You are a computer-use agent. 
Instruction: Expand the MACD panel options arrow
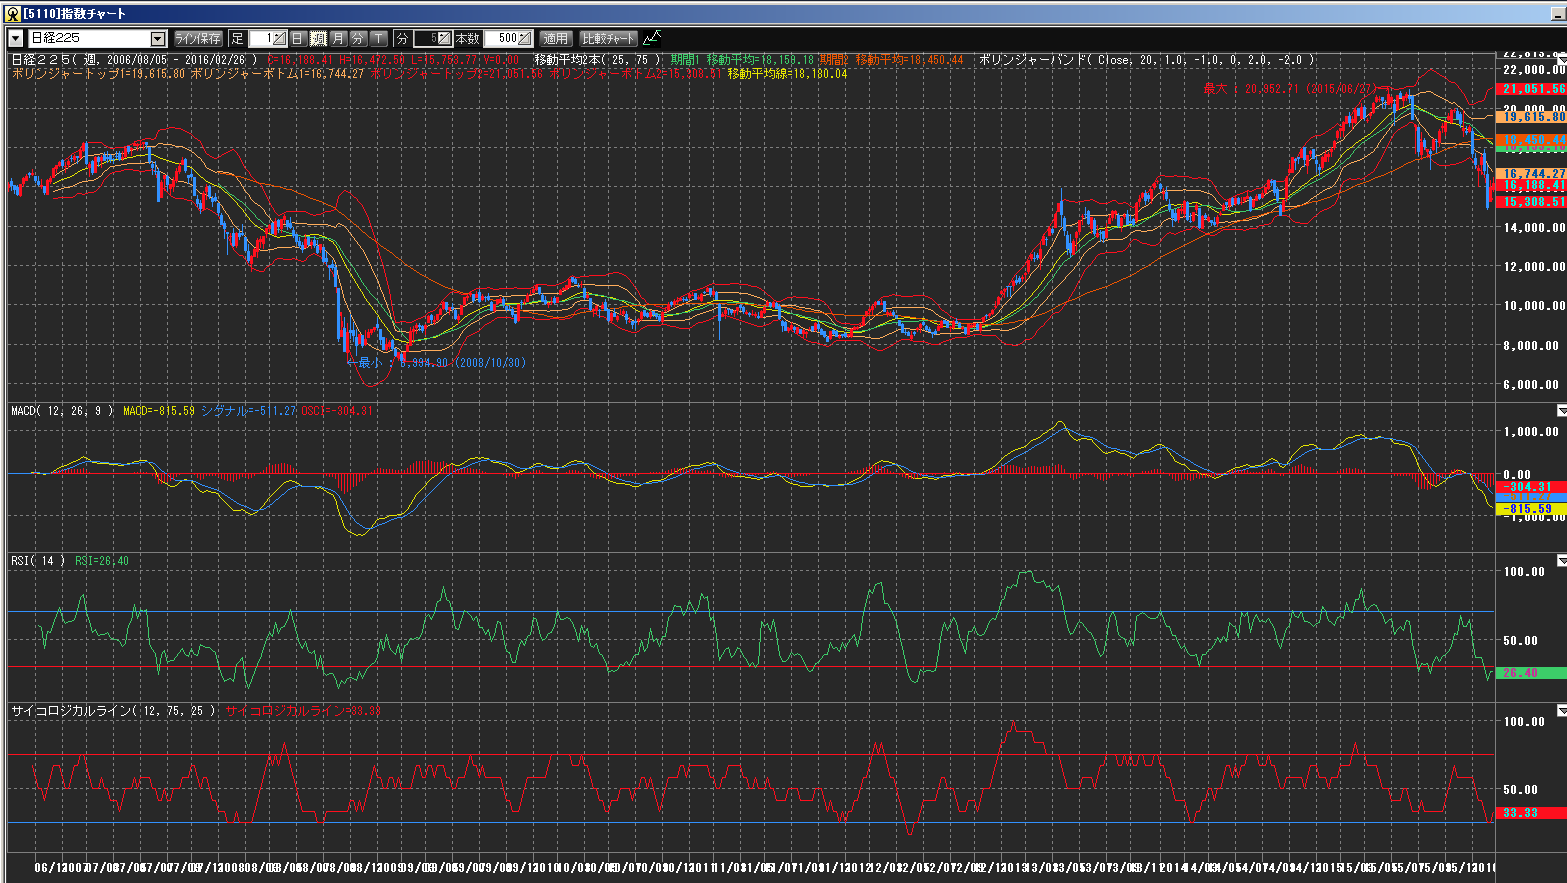click(x=1562, y=411)
